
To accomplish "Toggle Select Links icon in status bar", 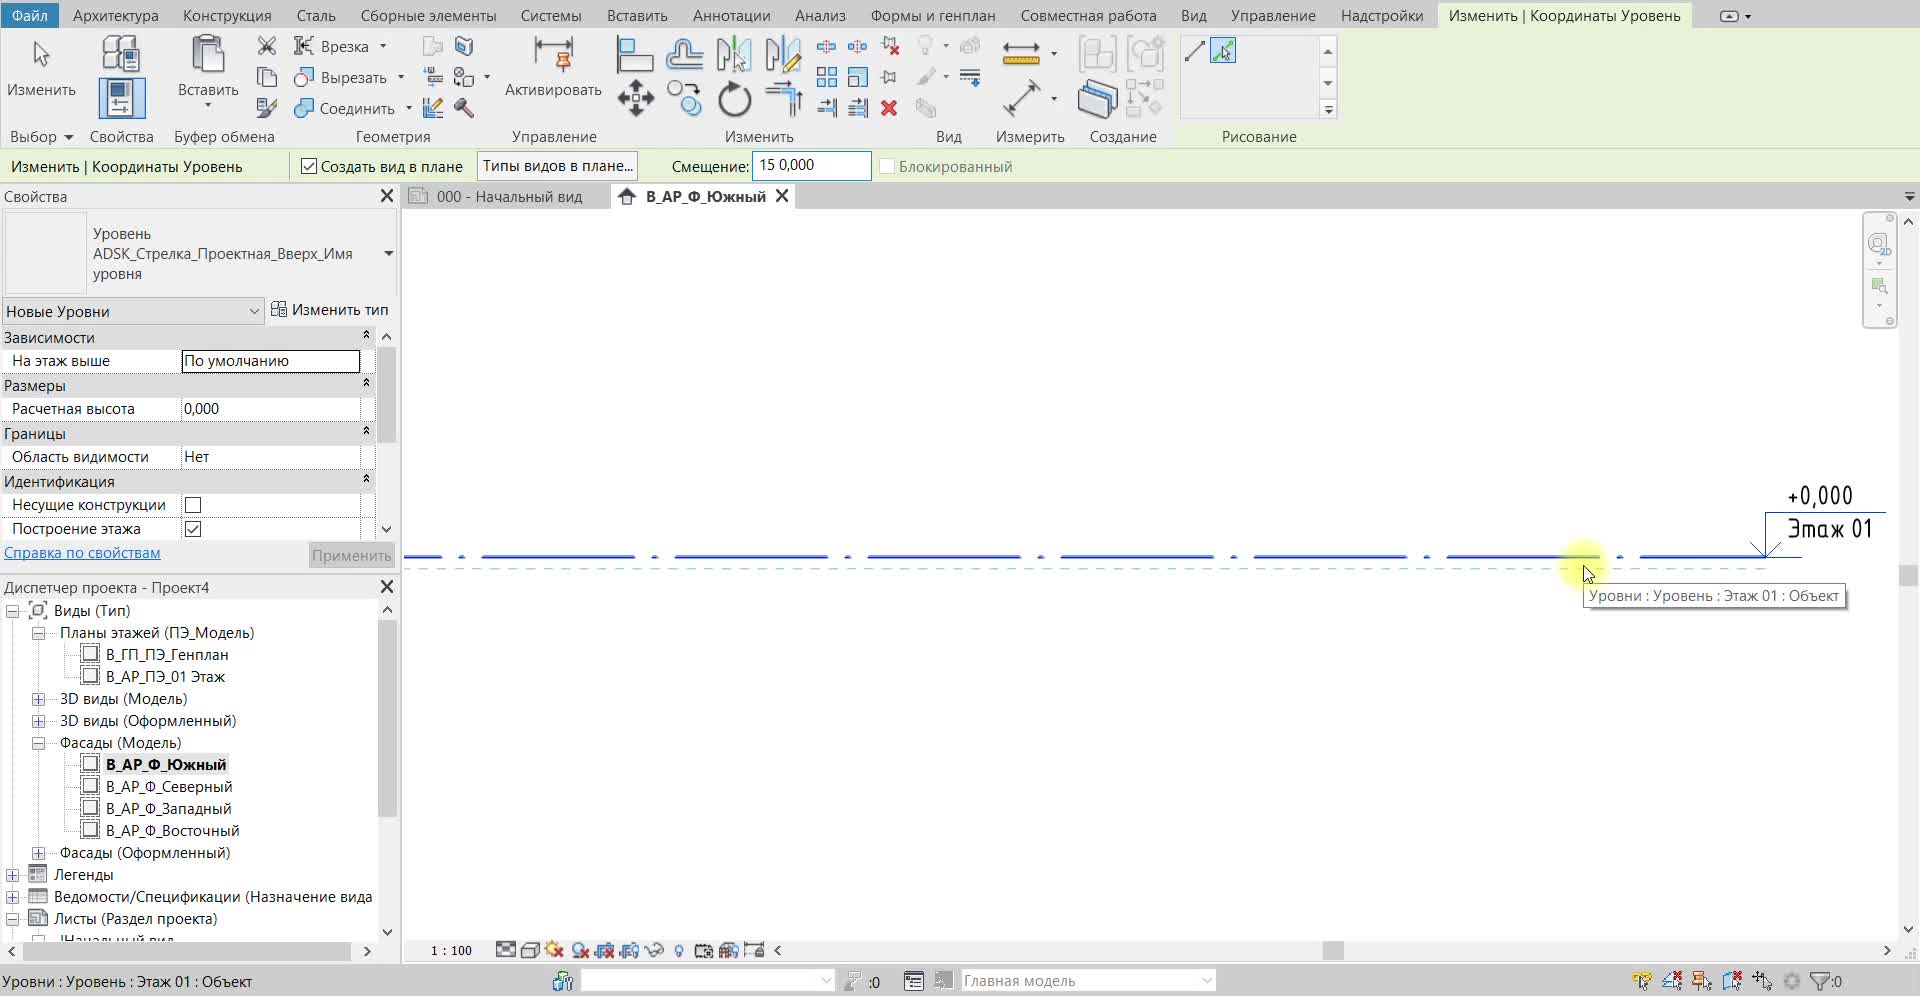I will [1641, 981].
